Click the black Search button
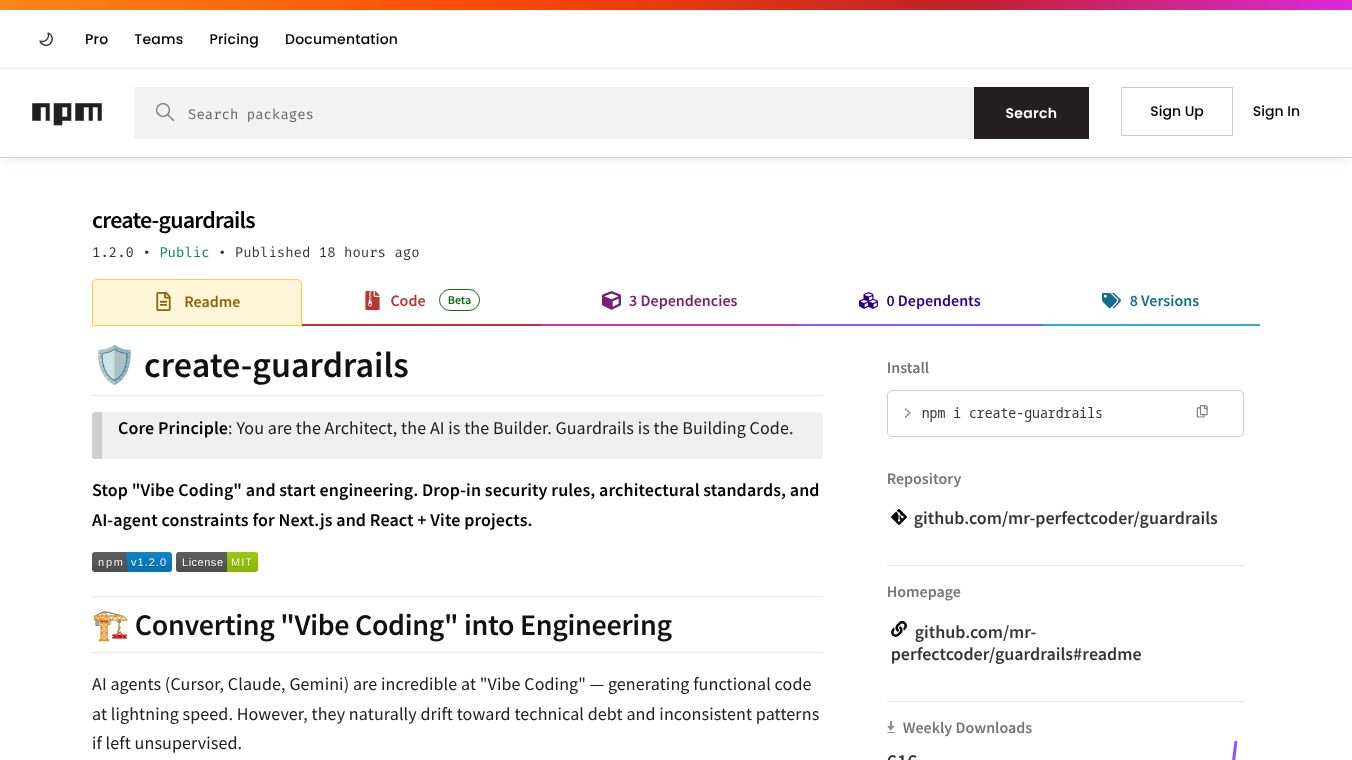The height and width of the screenshot is (760, 1352). tap(1031, 113)
